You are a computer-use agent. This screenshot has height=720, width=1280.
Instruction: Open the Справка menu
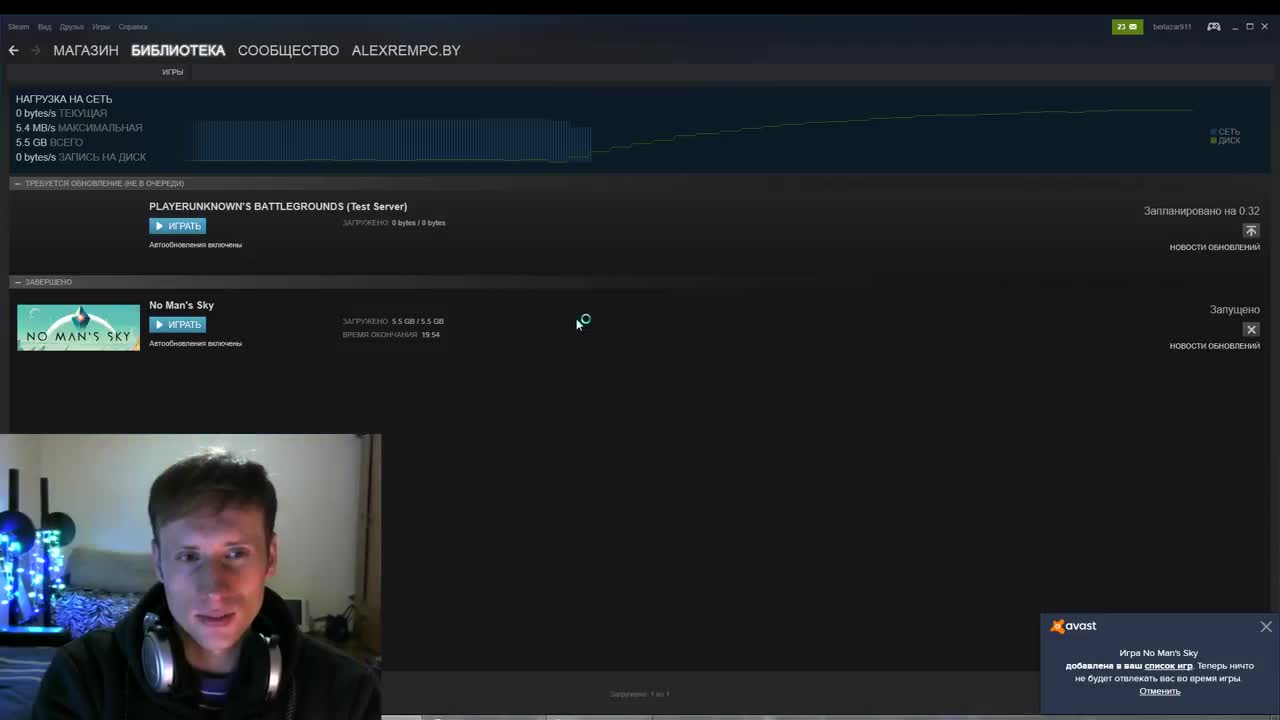133,27
